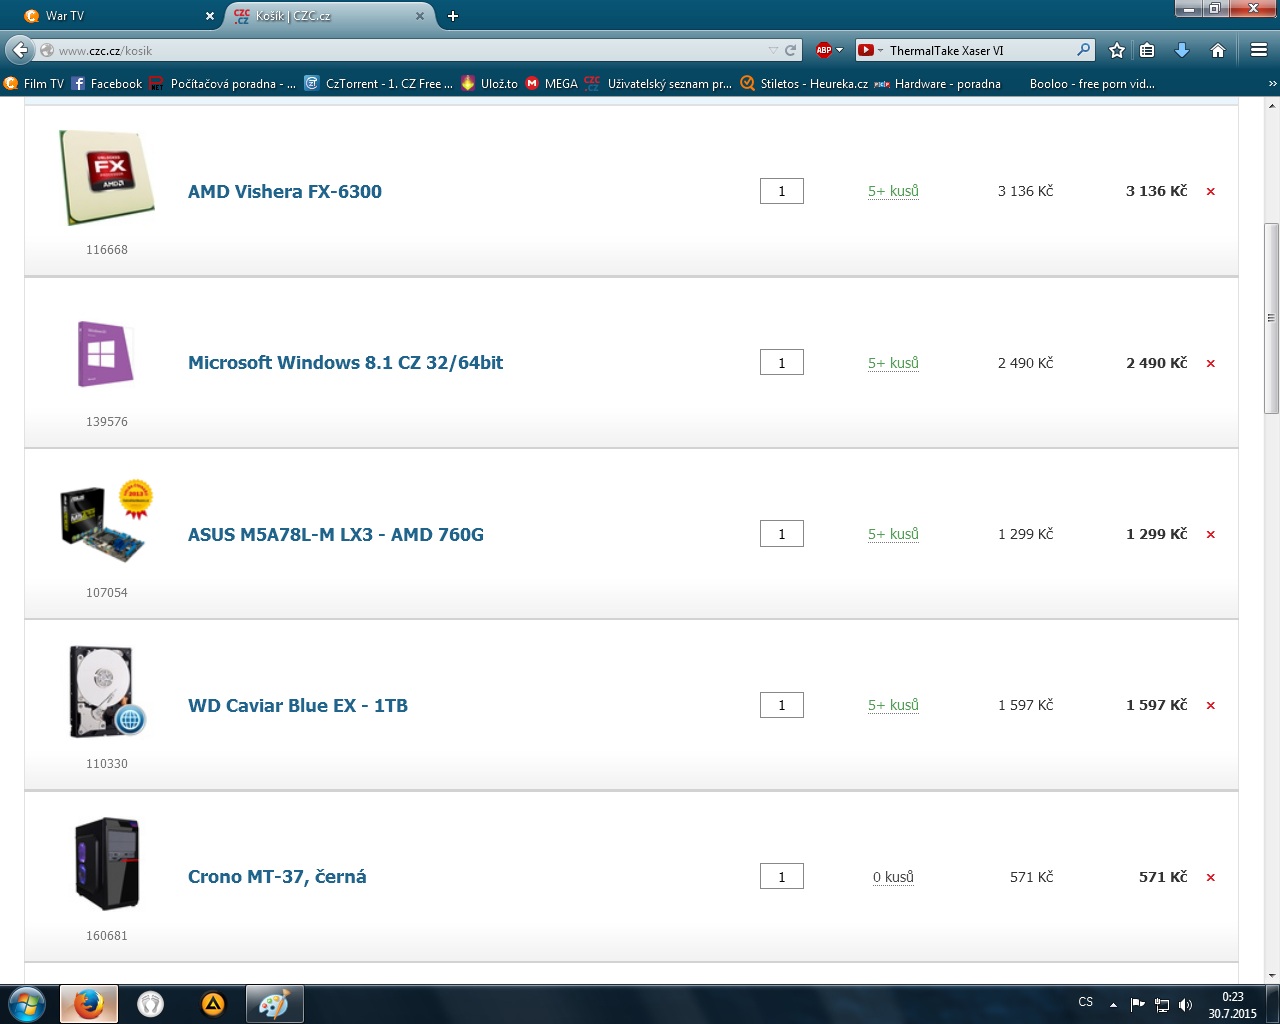Screen dimensions: 1280x1024
Task: Check '5+ kusů' availability for AMD Vishera
Action: [x=893, y=191]
